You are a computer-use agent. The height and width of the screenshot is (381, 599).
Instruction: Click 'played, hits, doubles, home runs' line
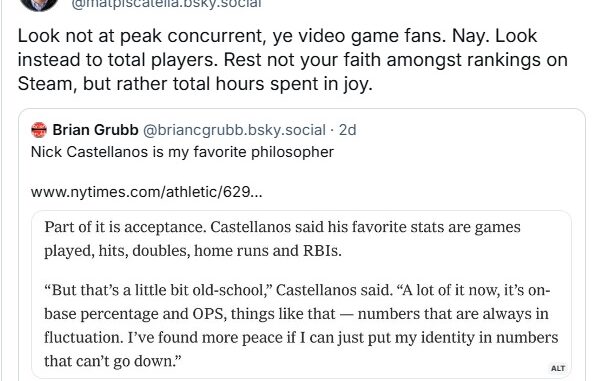(193, 251)
